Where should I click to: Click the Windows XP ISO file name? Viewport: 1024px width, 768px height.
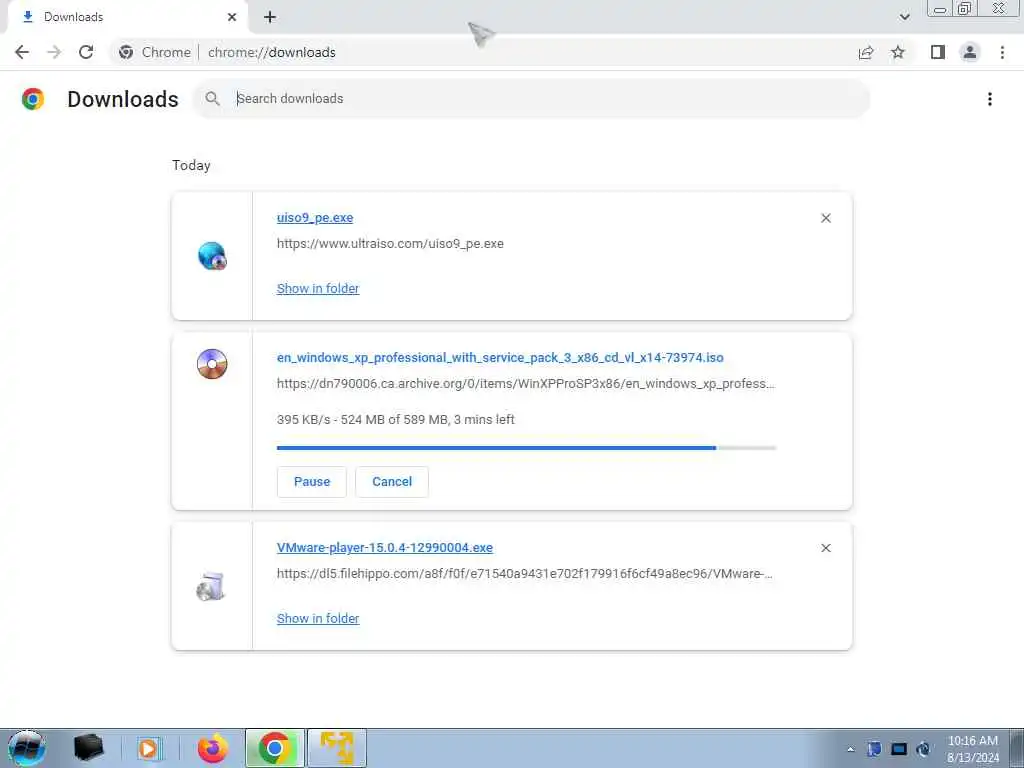pyautogui.click(x=500, y=358)
